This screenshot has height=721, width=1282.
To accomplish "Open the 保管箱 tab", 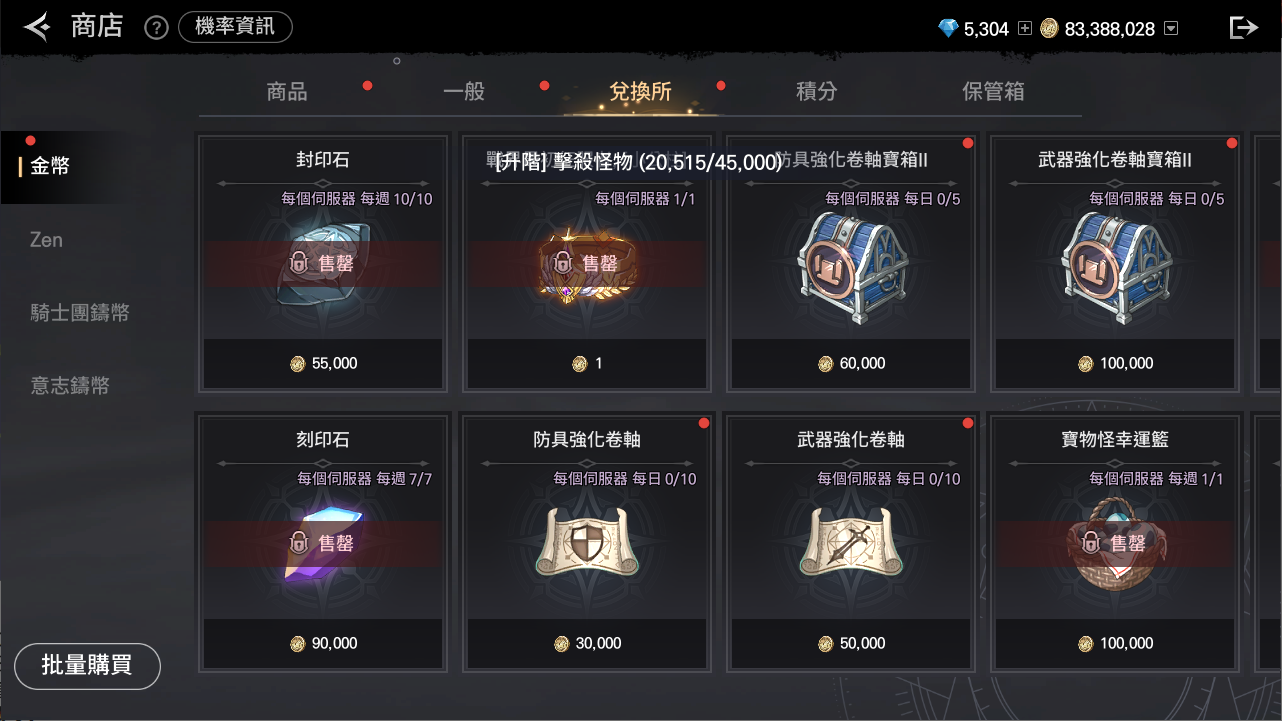I will [x=993, y=92].
